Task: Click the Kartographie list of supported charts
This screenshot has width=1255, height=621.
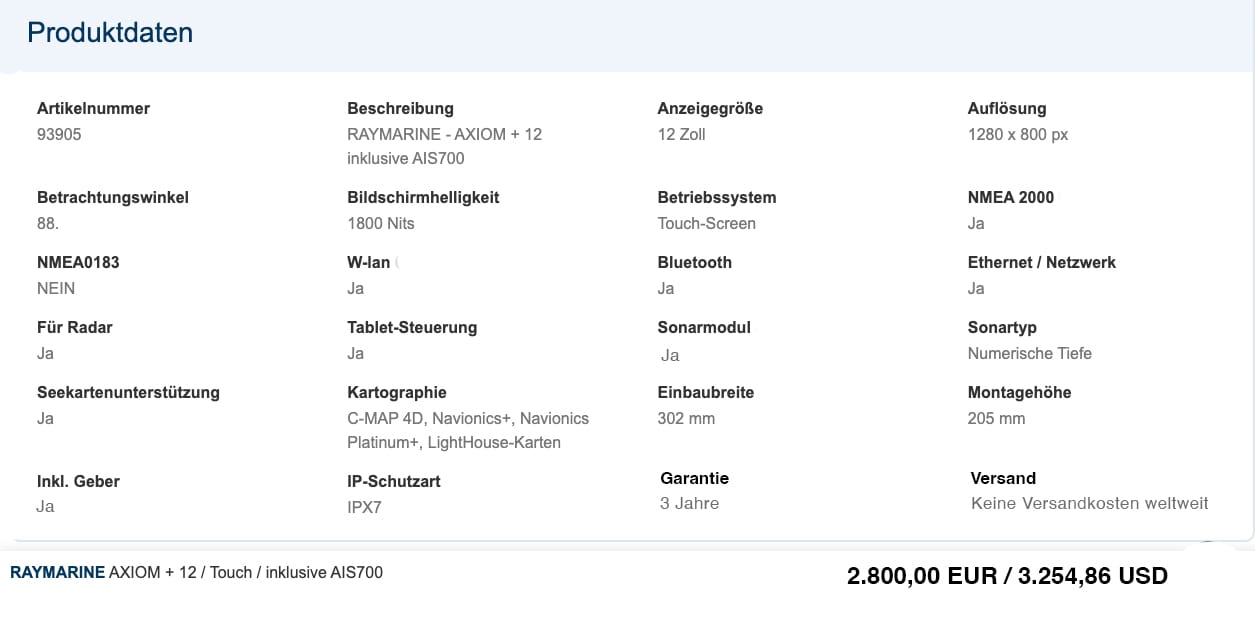Action: click(x=467, y=430)
